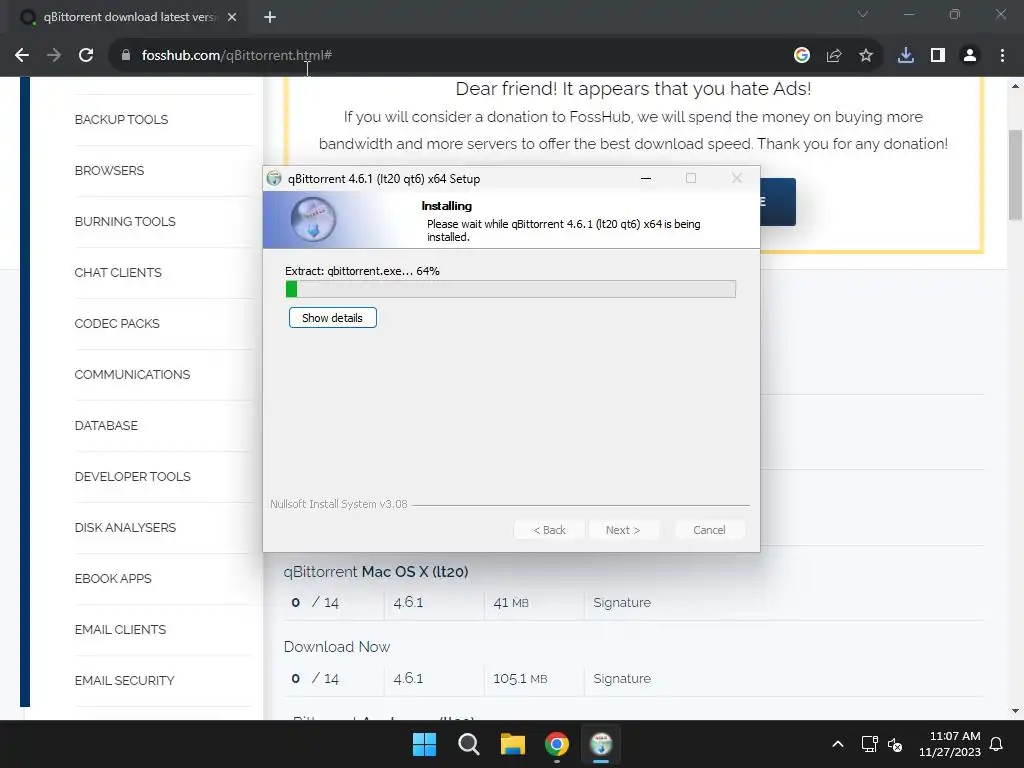1024x768 pixels.
Task: Bookmark this page with star icon
Action: 866,56
